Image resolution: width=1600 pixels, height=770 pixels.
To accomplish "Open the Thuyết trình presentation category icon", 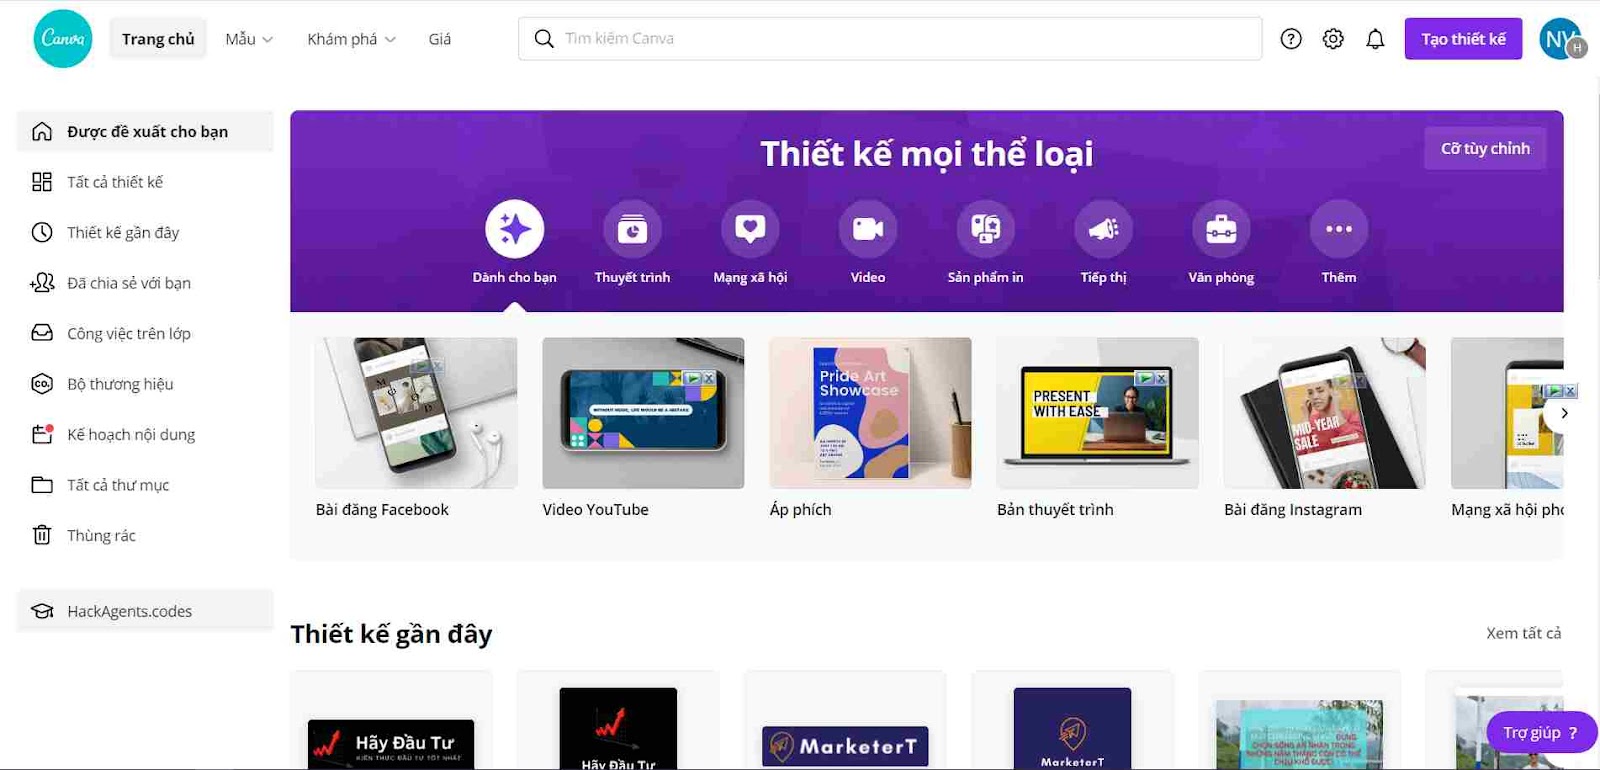I will coord(632,229).
